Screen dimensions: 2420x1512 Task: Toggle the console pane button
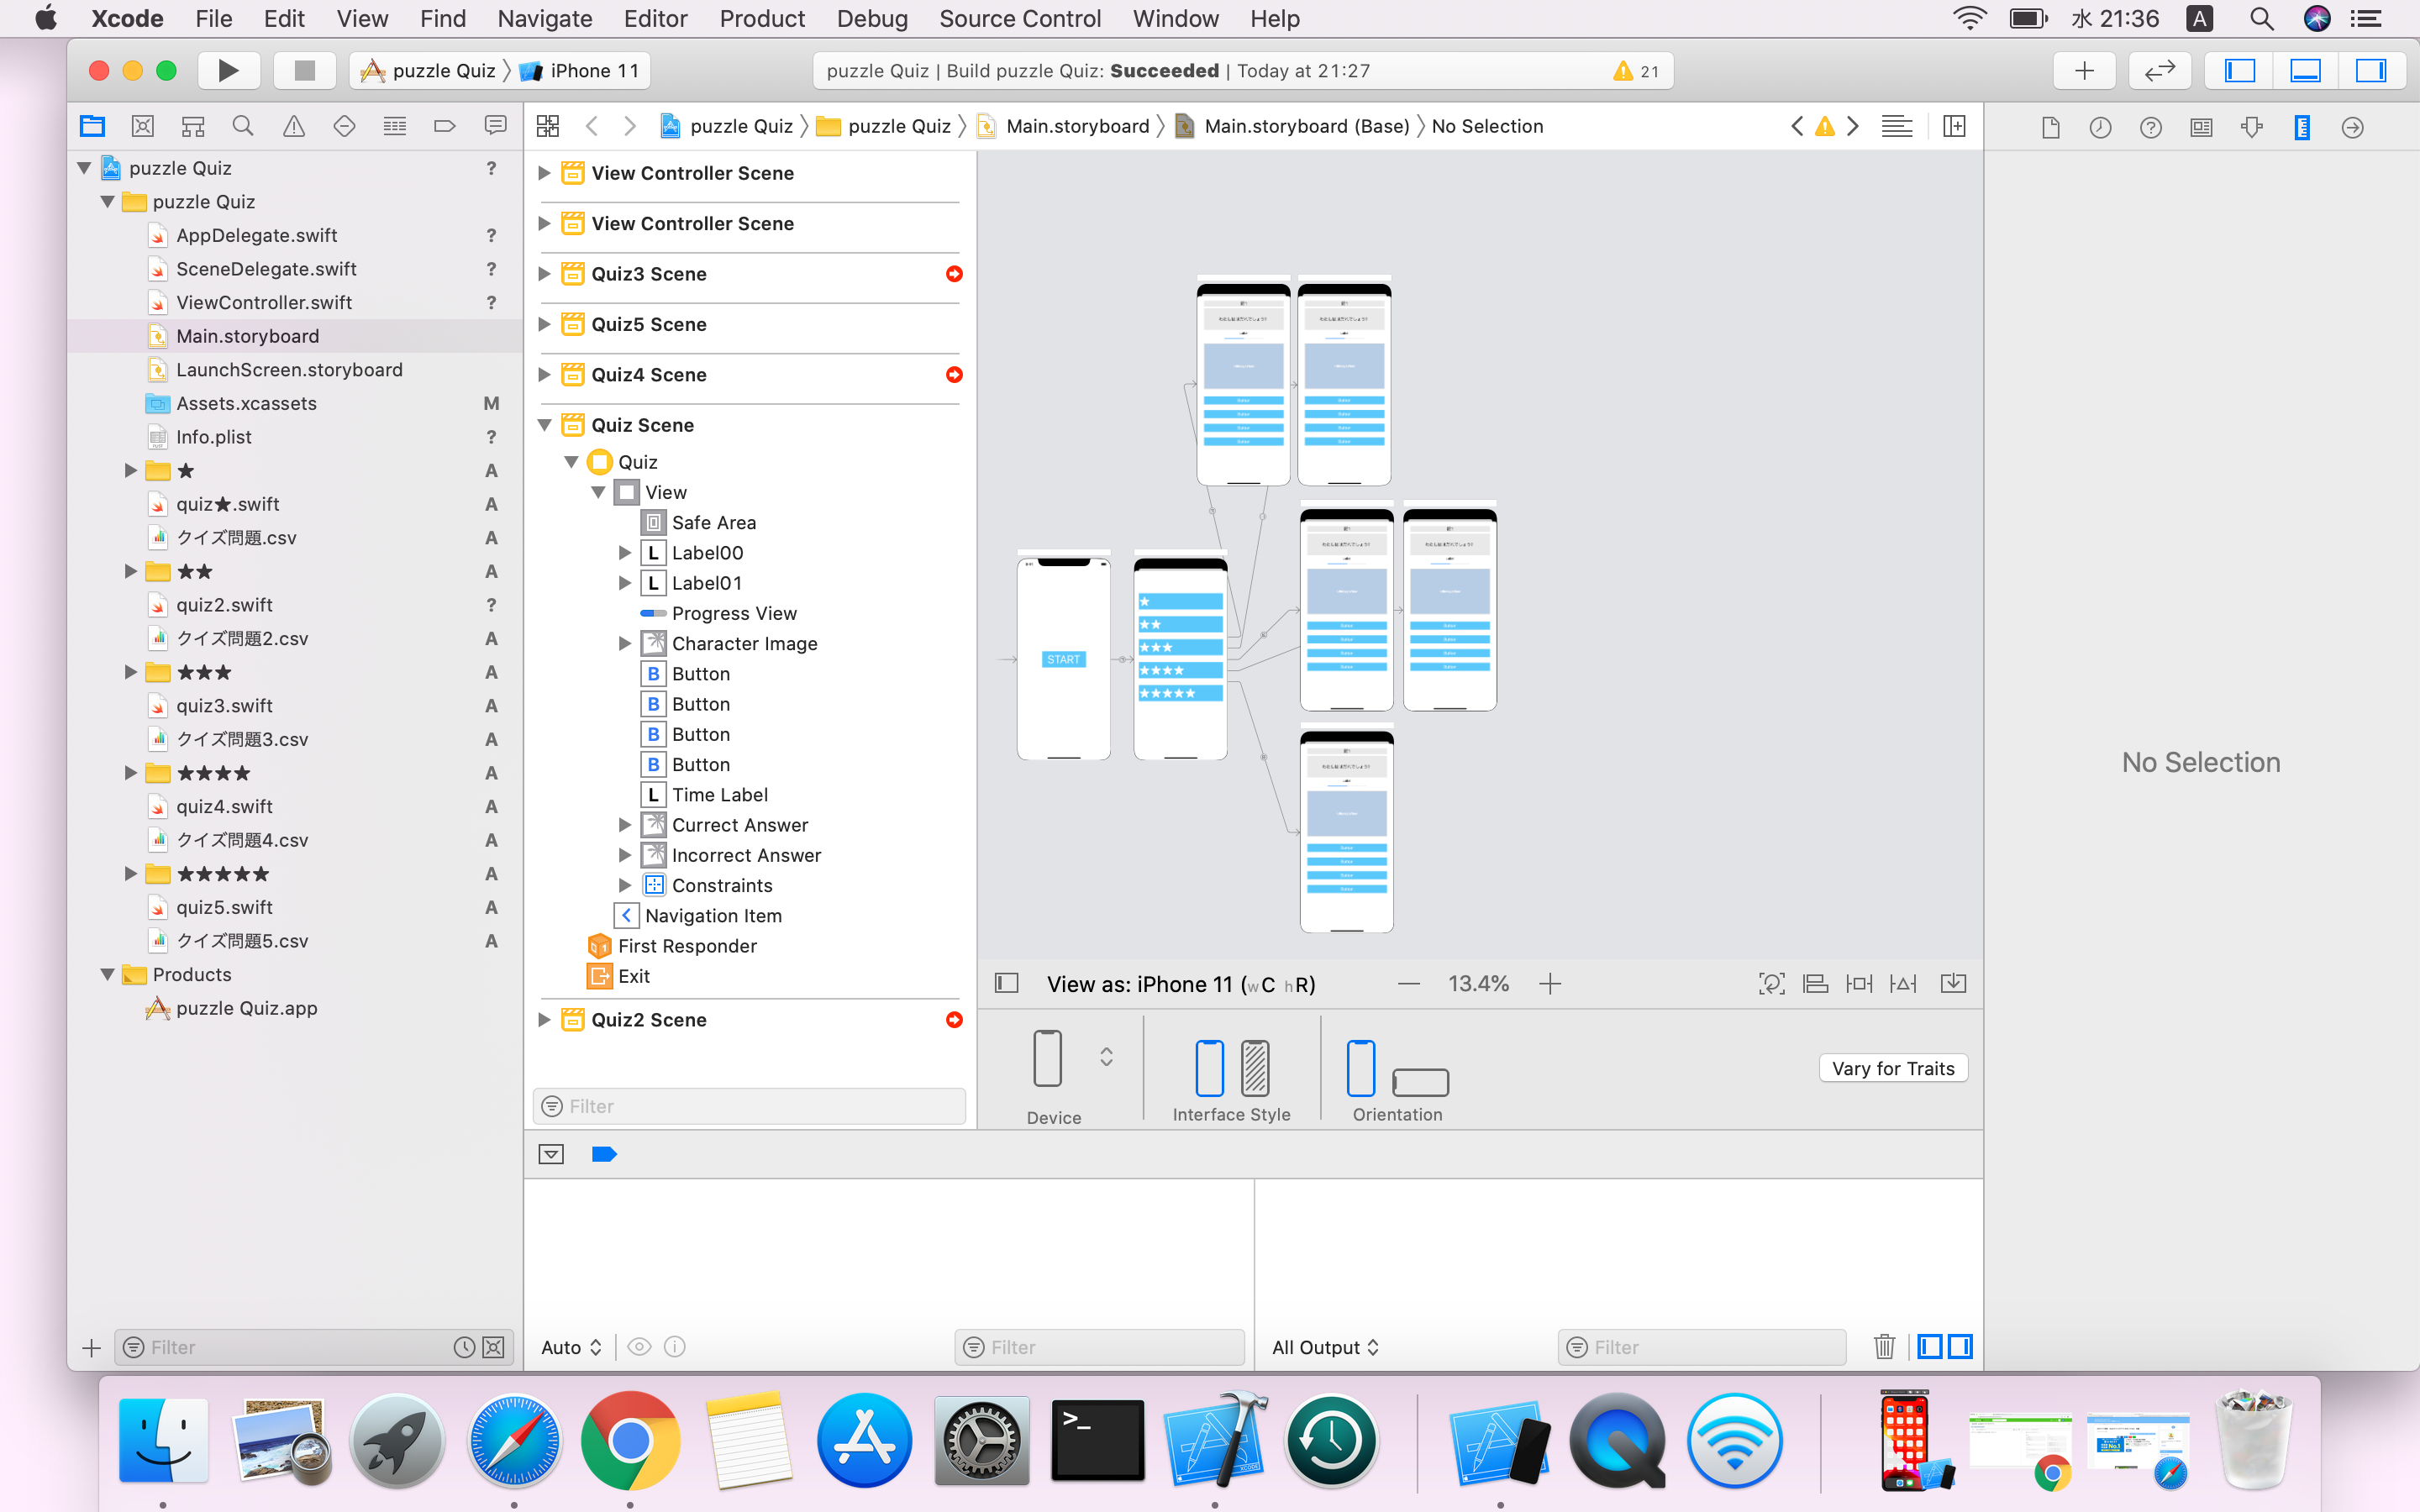click(x=1961, y=1347)
